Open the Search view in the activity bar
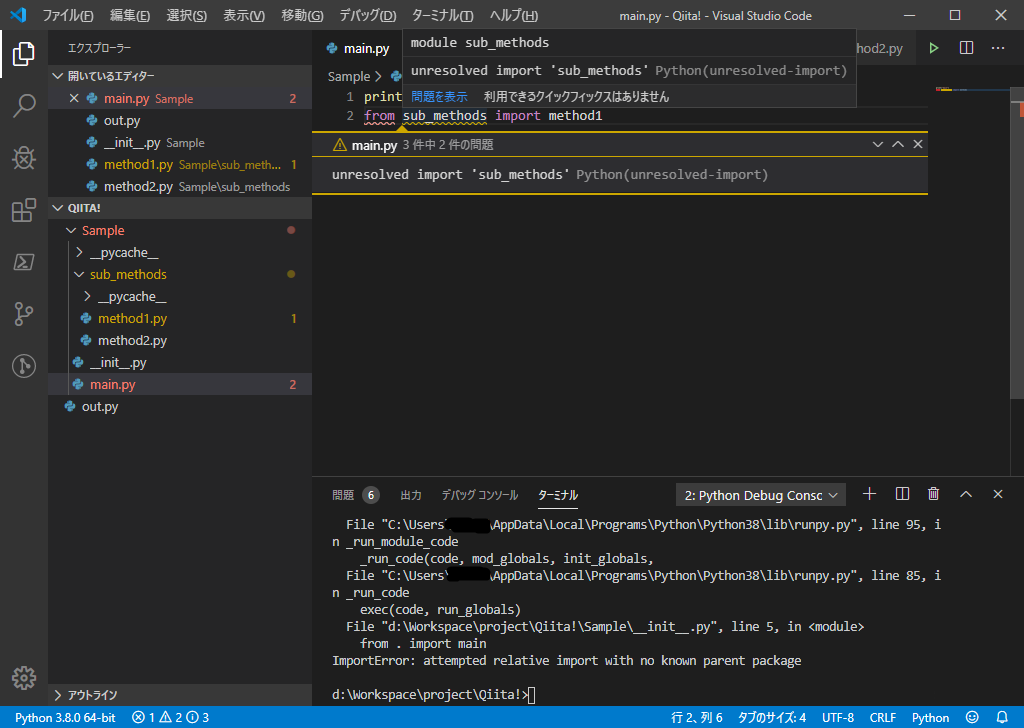This screenshot has height=728, width=1024. [24, 105]
